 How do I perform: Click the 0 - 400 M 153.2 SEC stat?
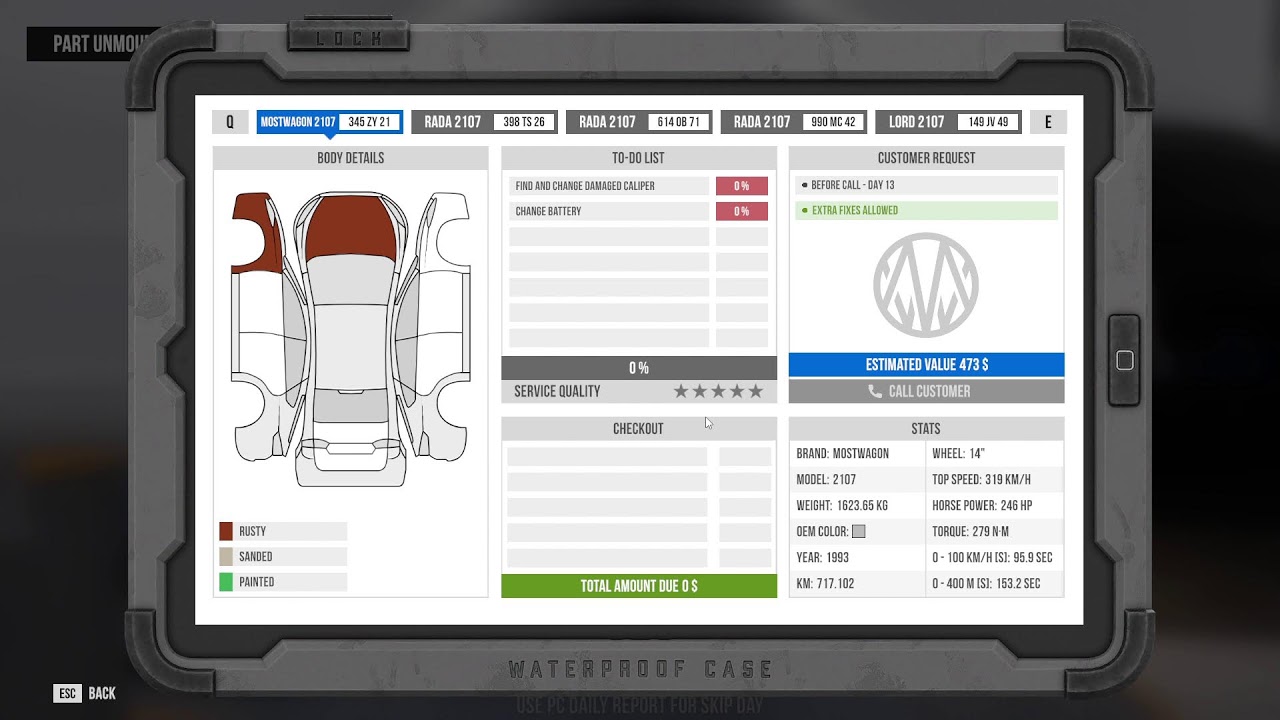(x=995, y=583)
